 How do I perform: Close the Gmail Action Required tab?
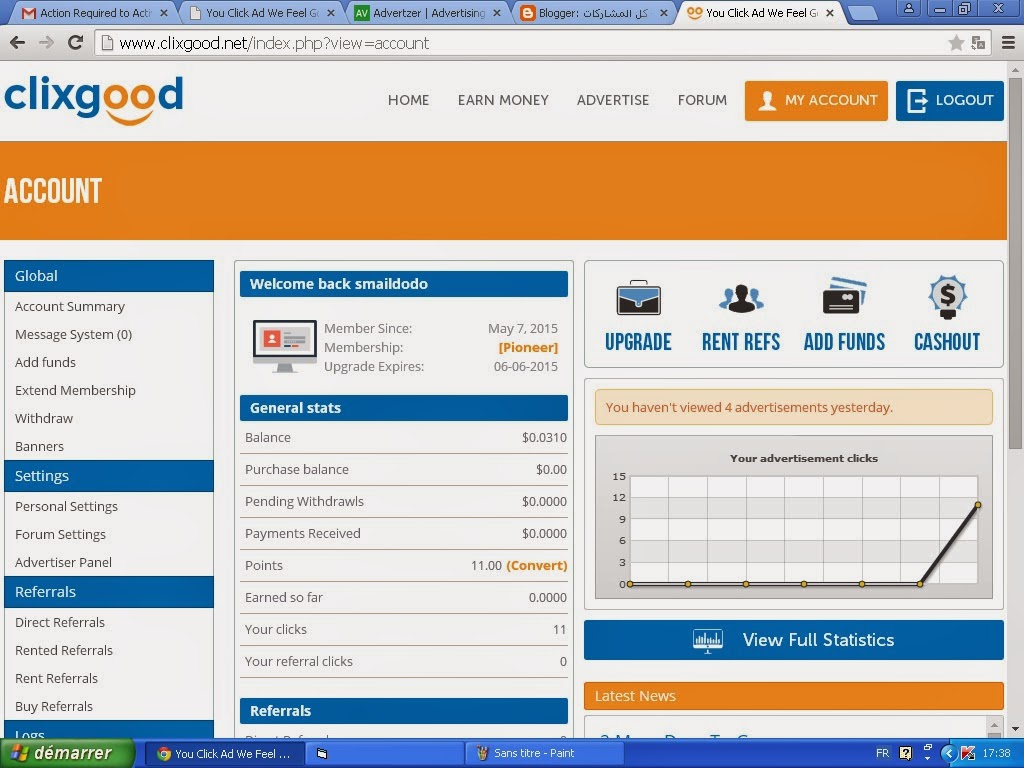pyautogui.click(x=163, y=13)
